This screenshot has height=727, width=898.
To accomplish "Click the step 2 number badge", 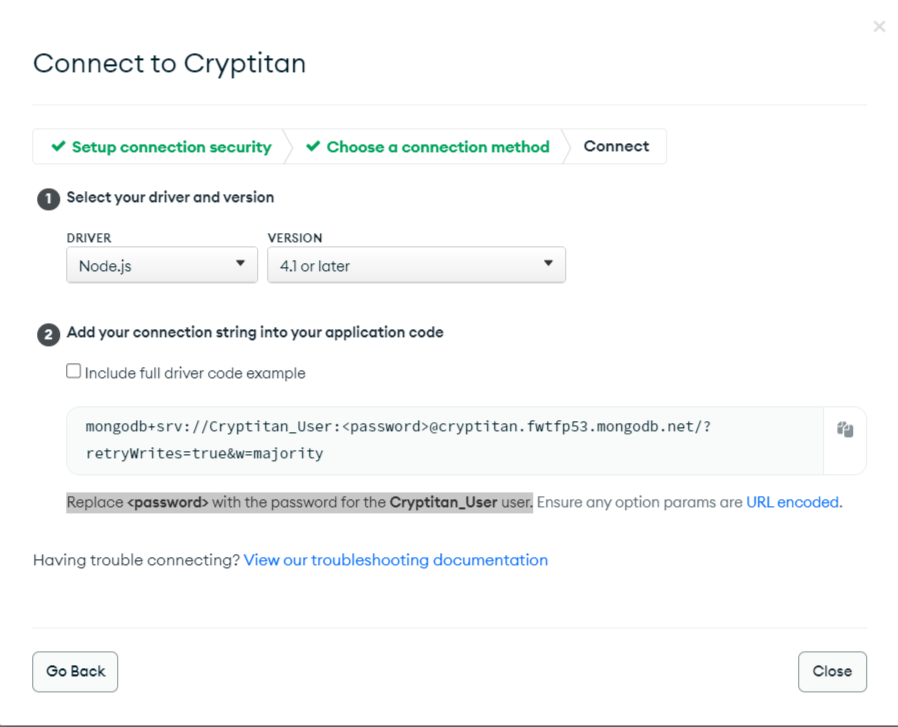I will tap(48, 334).
